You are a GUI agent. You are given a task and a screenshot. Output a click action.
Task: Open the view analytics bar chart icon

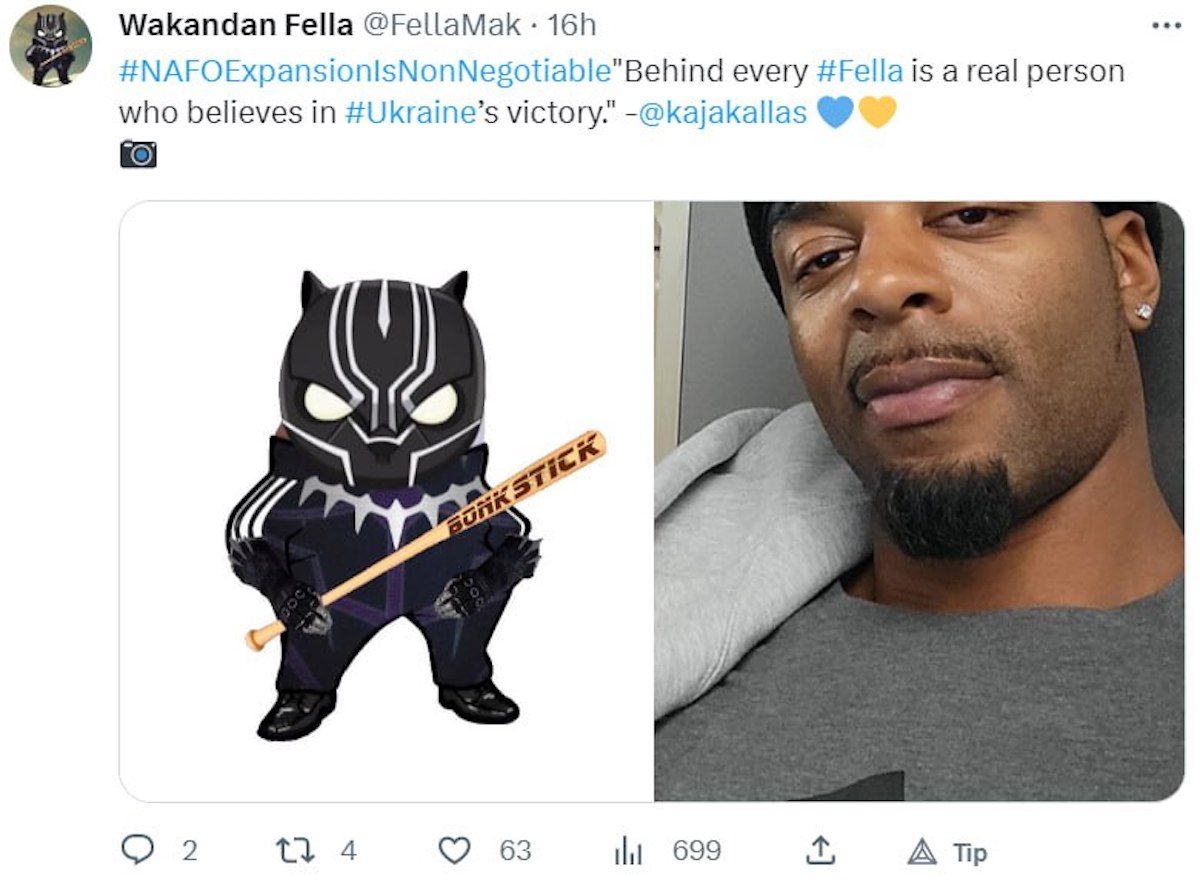point(626,851)
